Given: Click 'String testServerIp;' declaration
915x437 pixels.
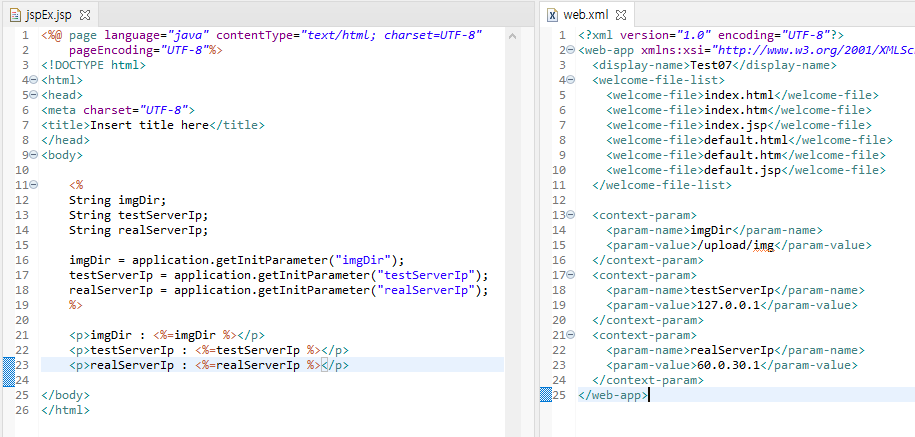Looking at the screenshot, I should [x=138, y=215].
